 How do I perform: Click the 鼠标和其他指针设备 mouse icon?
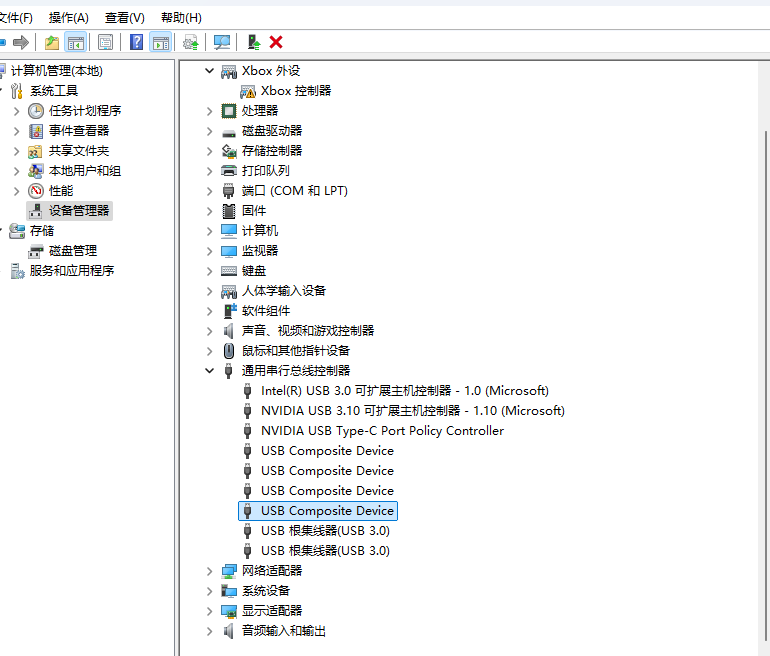pos(228,351)
